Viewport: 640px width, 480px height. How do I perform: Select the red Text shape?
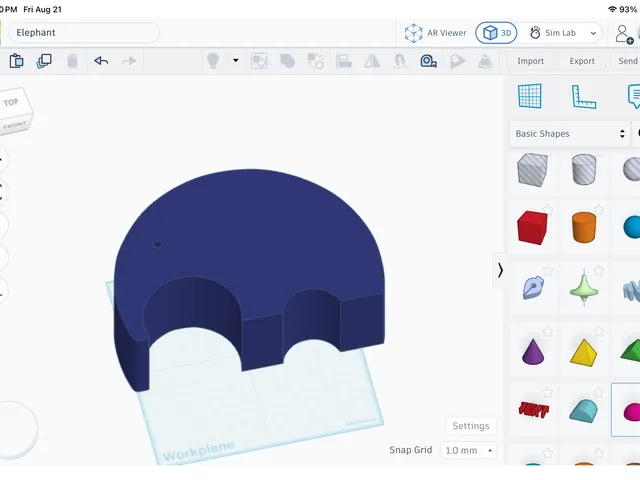click(x=533, y=409)
